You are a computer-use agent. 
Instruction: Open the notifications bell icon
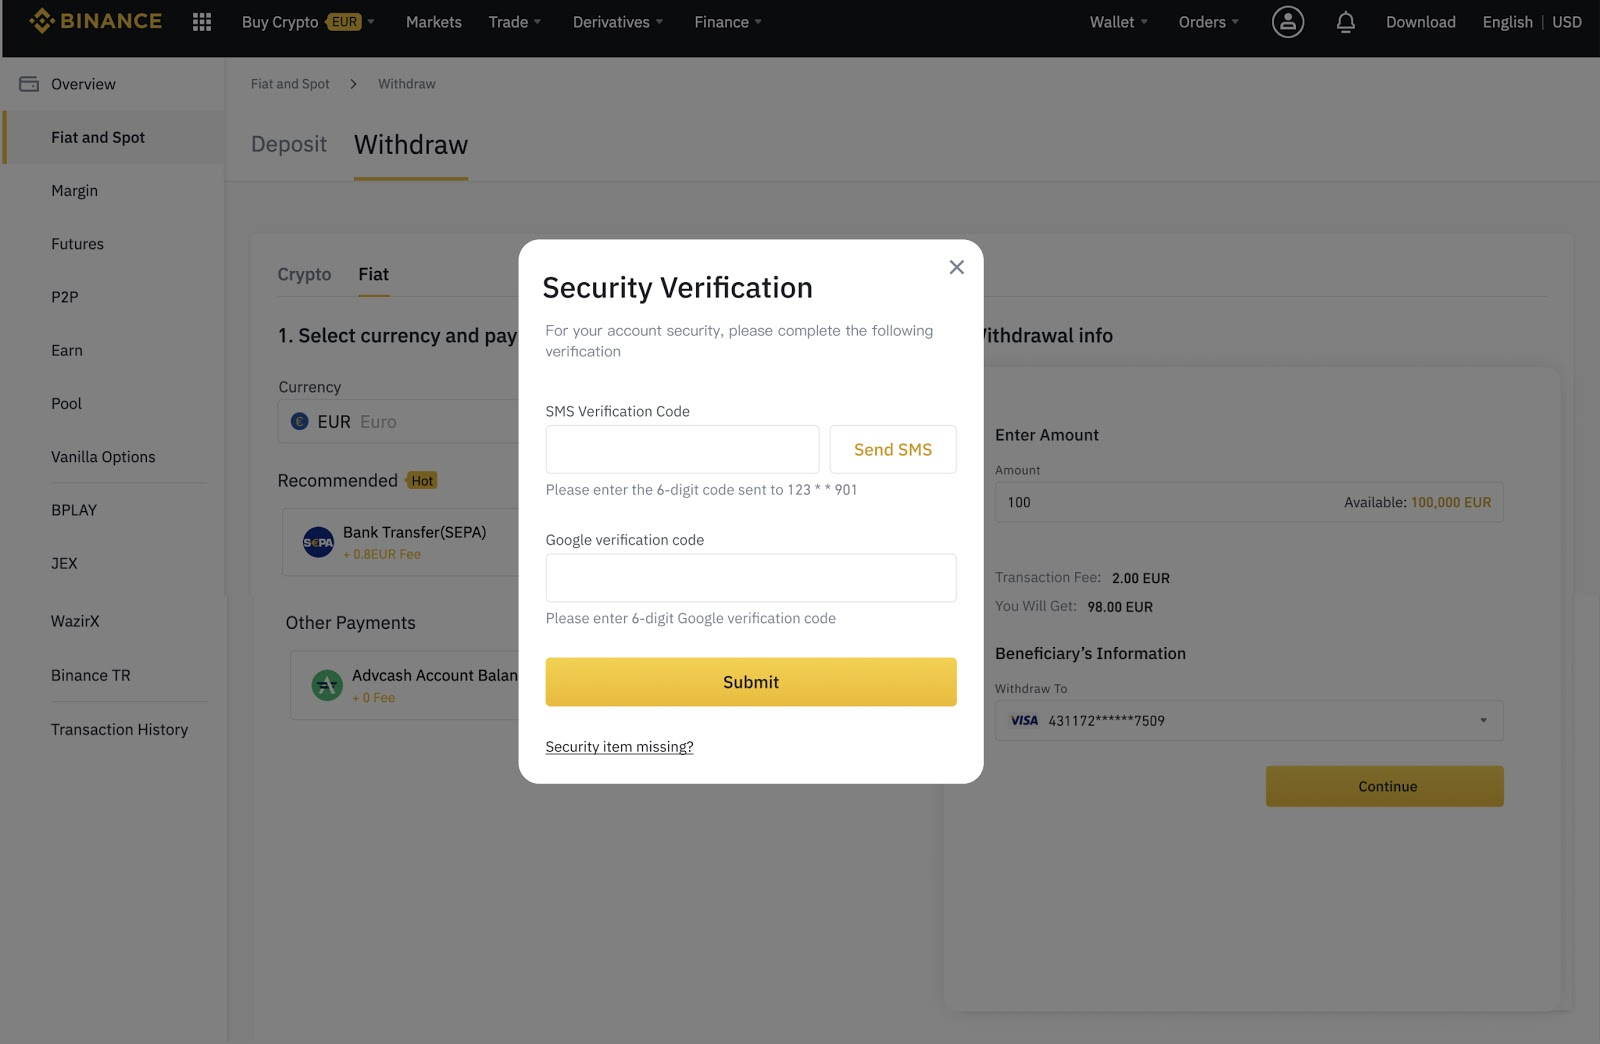(1345, 22)
